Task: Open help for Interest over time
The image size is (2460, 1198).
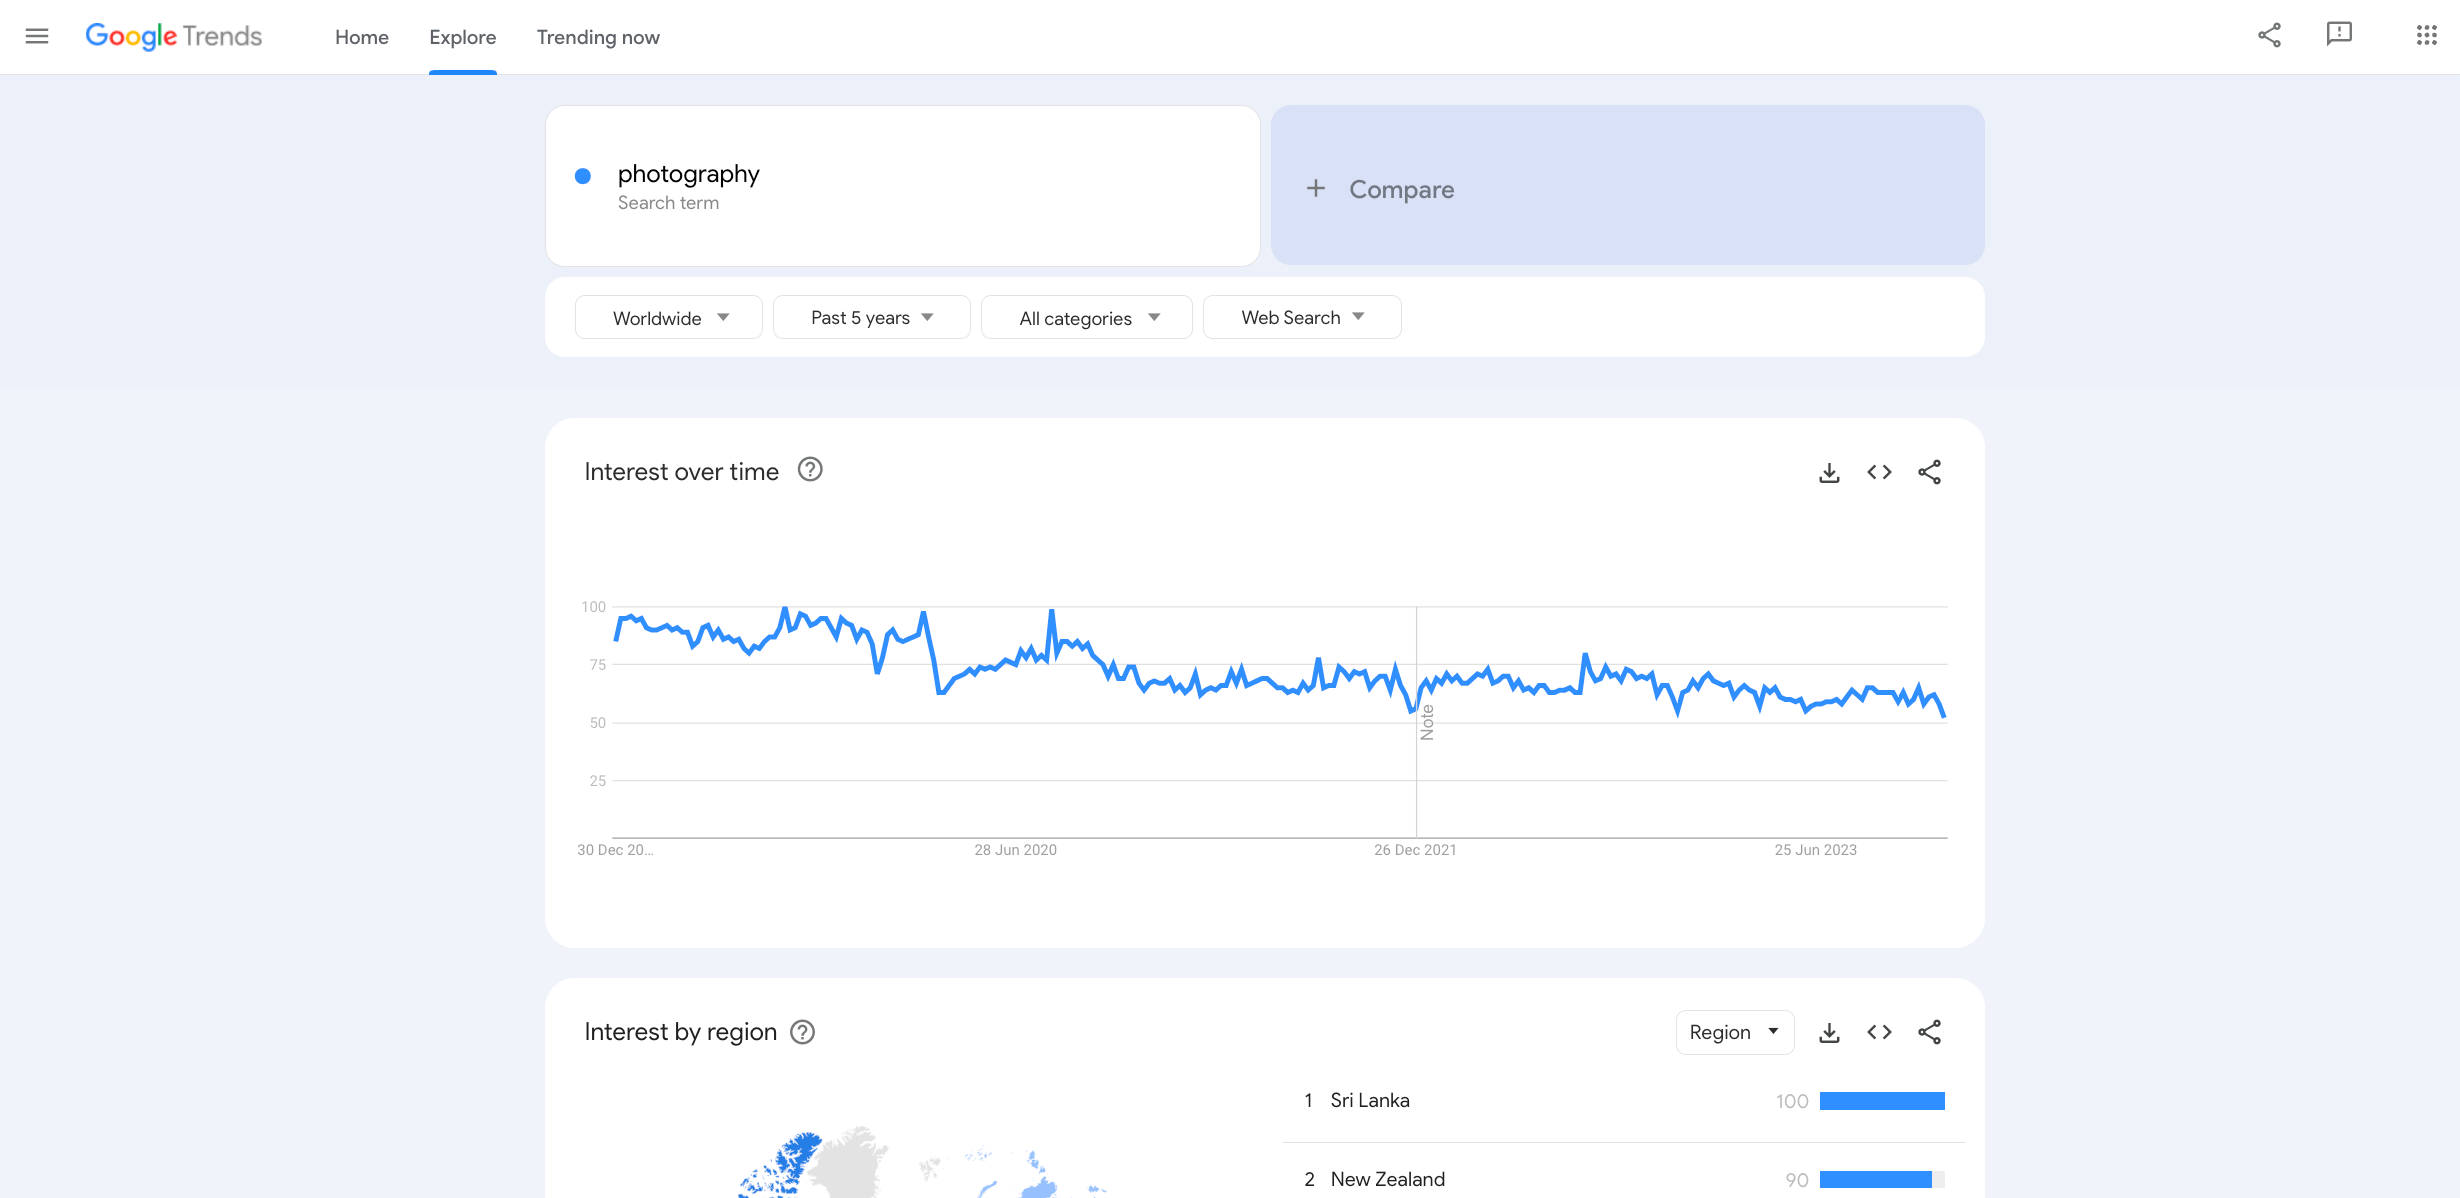Action: tap(810, 470)
